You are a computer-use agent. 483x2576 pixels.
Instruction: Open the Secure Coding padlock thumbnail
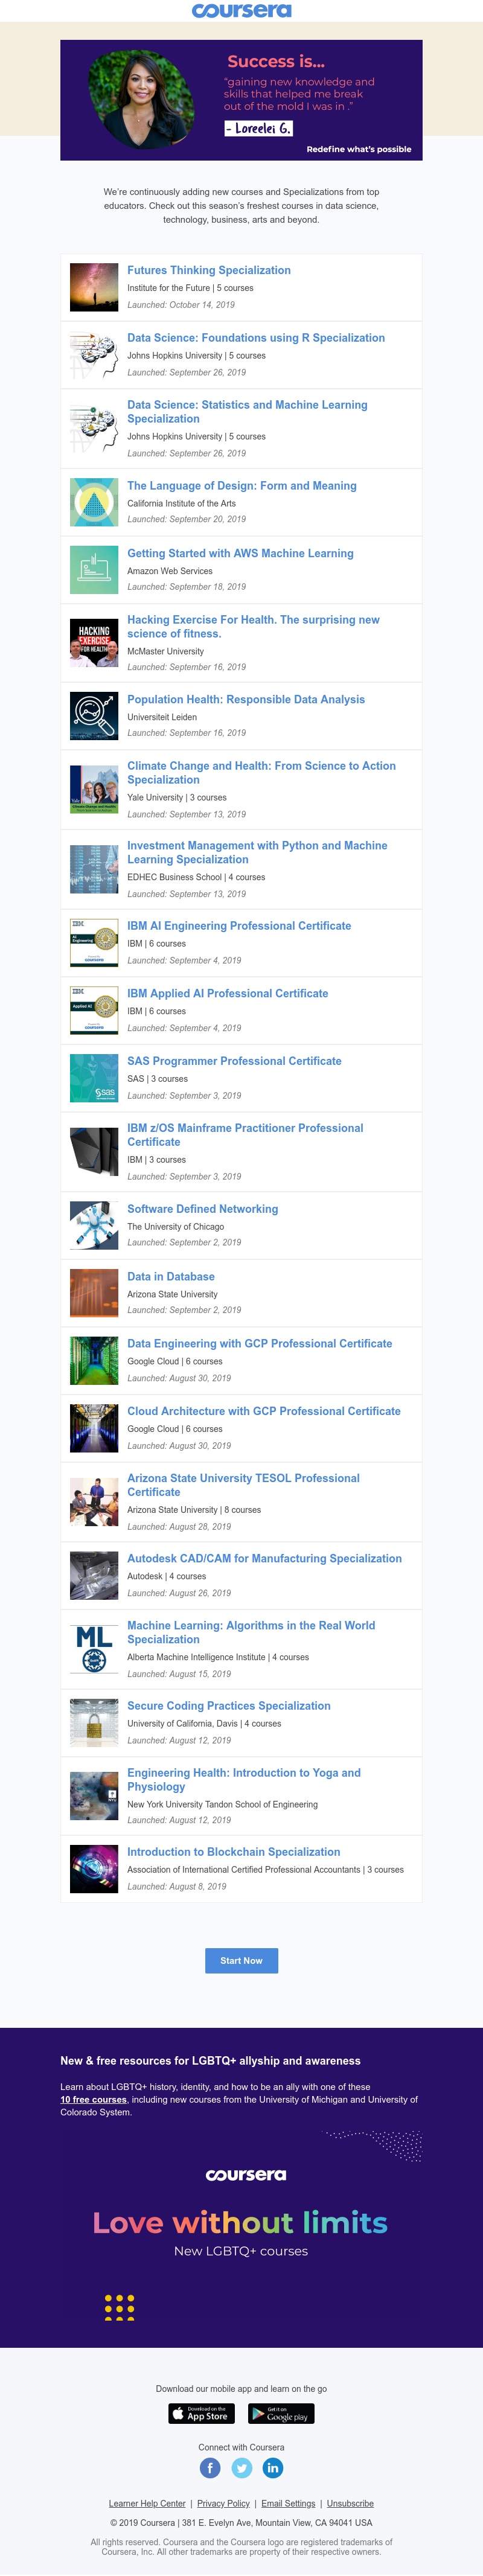pyautogui.click(x=94, y=1723)
